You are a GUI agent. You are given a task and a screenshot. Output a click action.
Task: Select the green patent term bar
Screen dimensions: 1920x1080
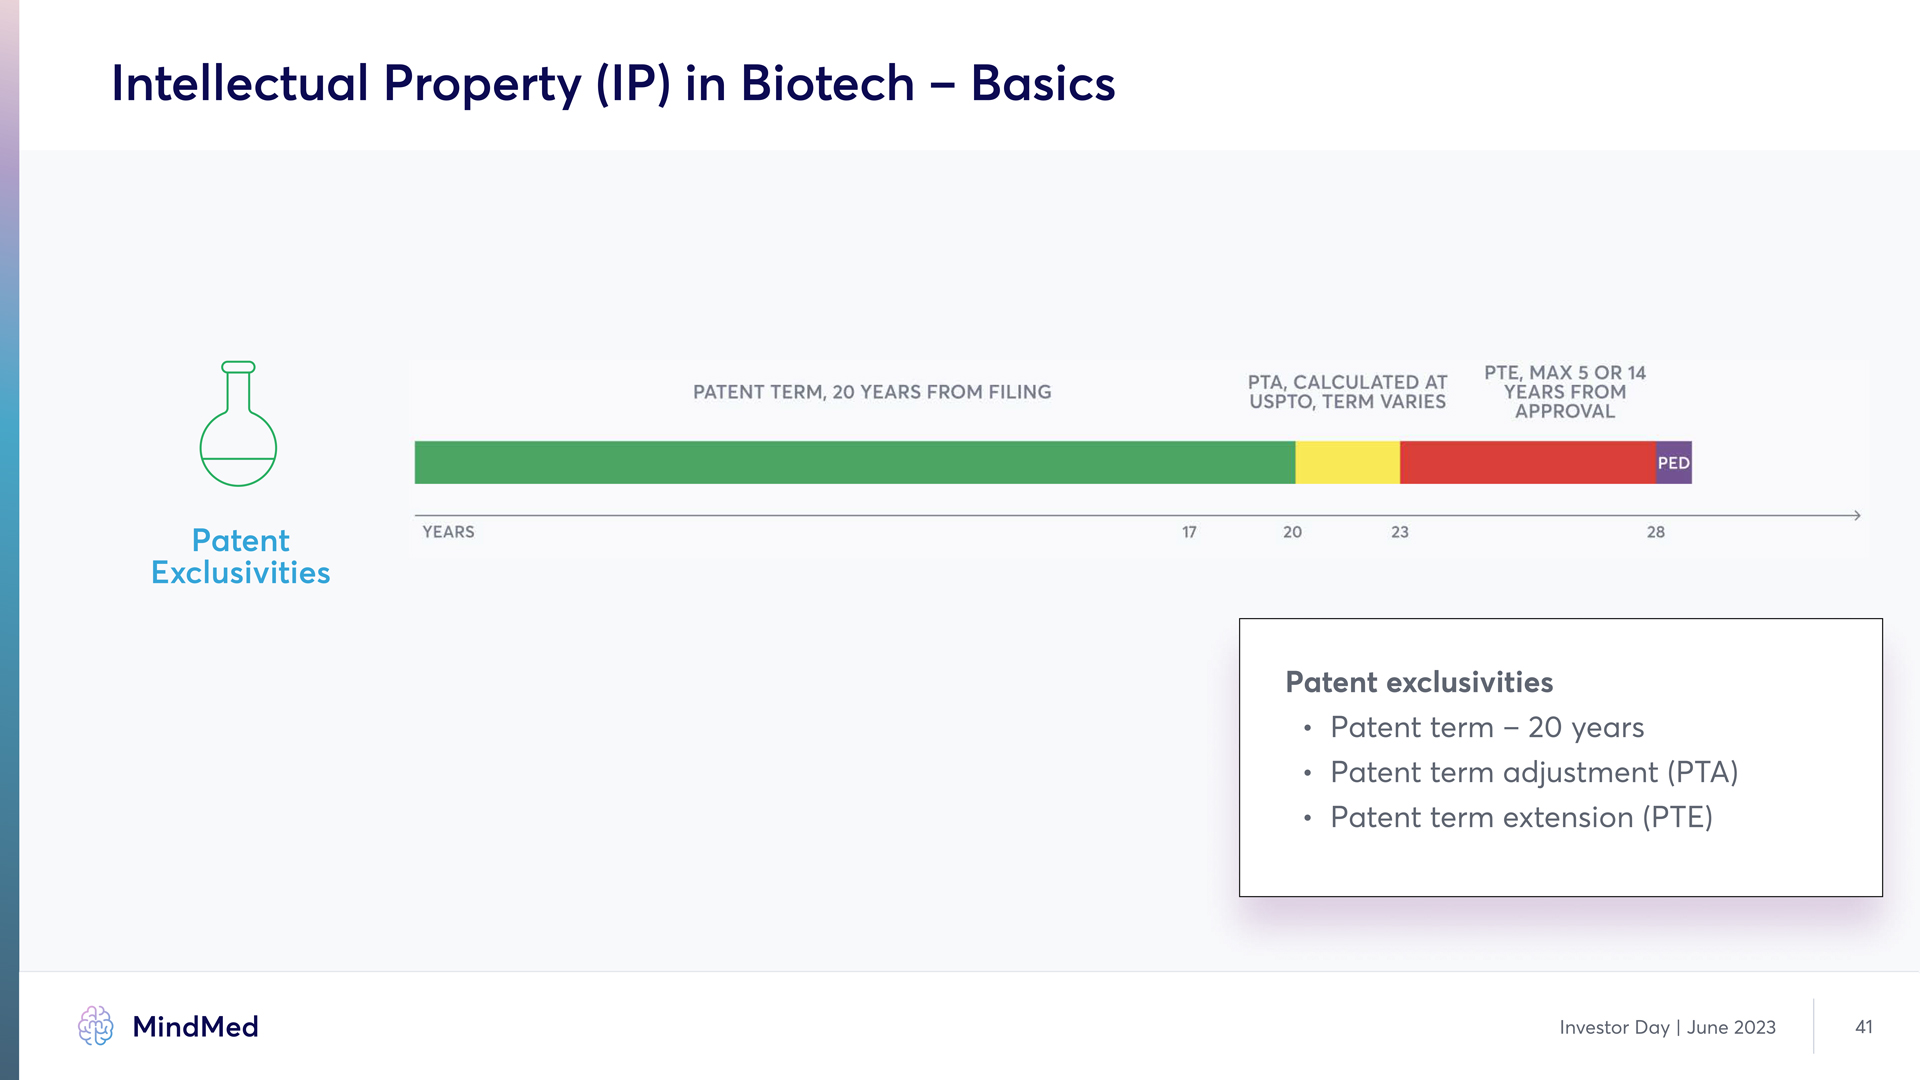pyautogui.click(x=855, y=463)
